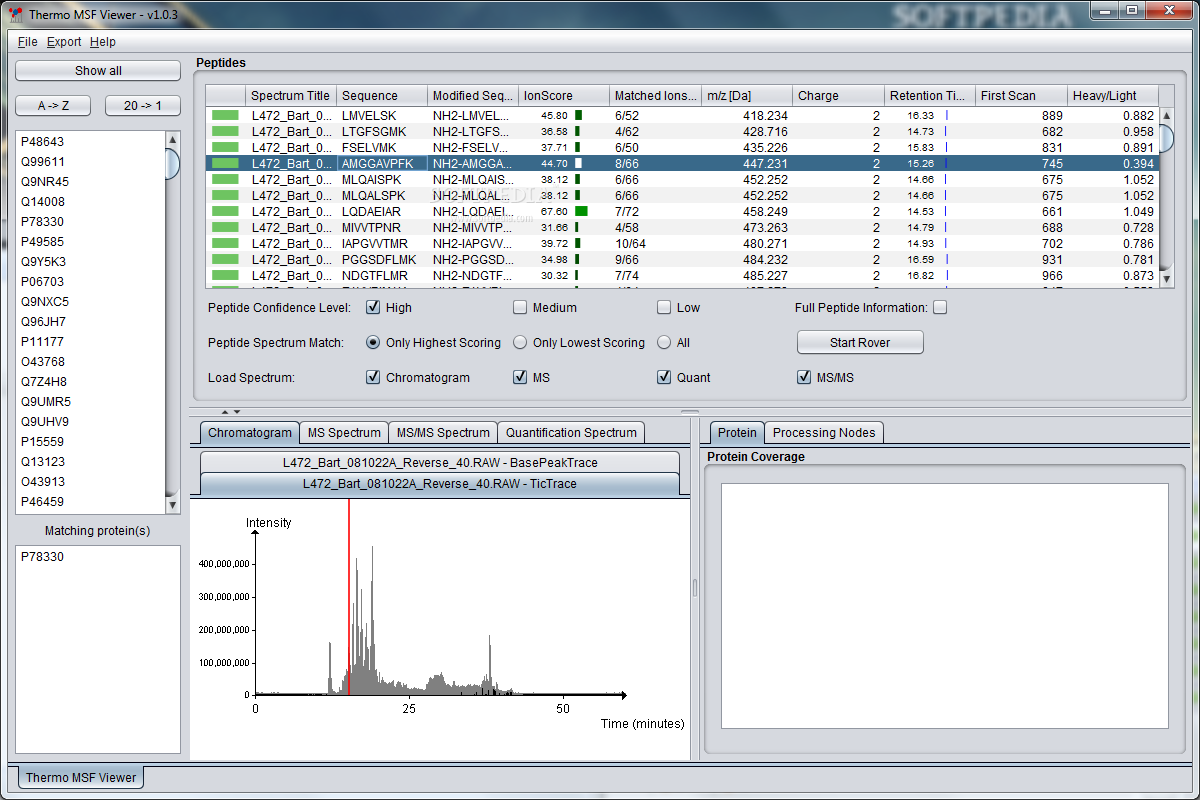Screen dimensions: 1200x800
Task: Sort by Sequence column header
Action: (381, 96)
